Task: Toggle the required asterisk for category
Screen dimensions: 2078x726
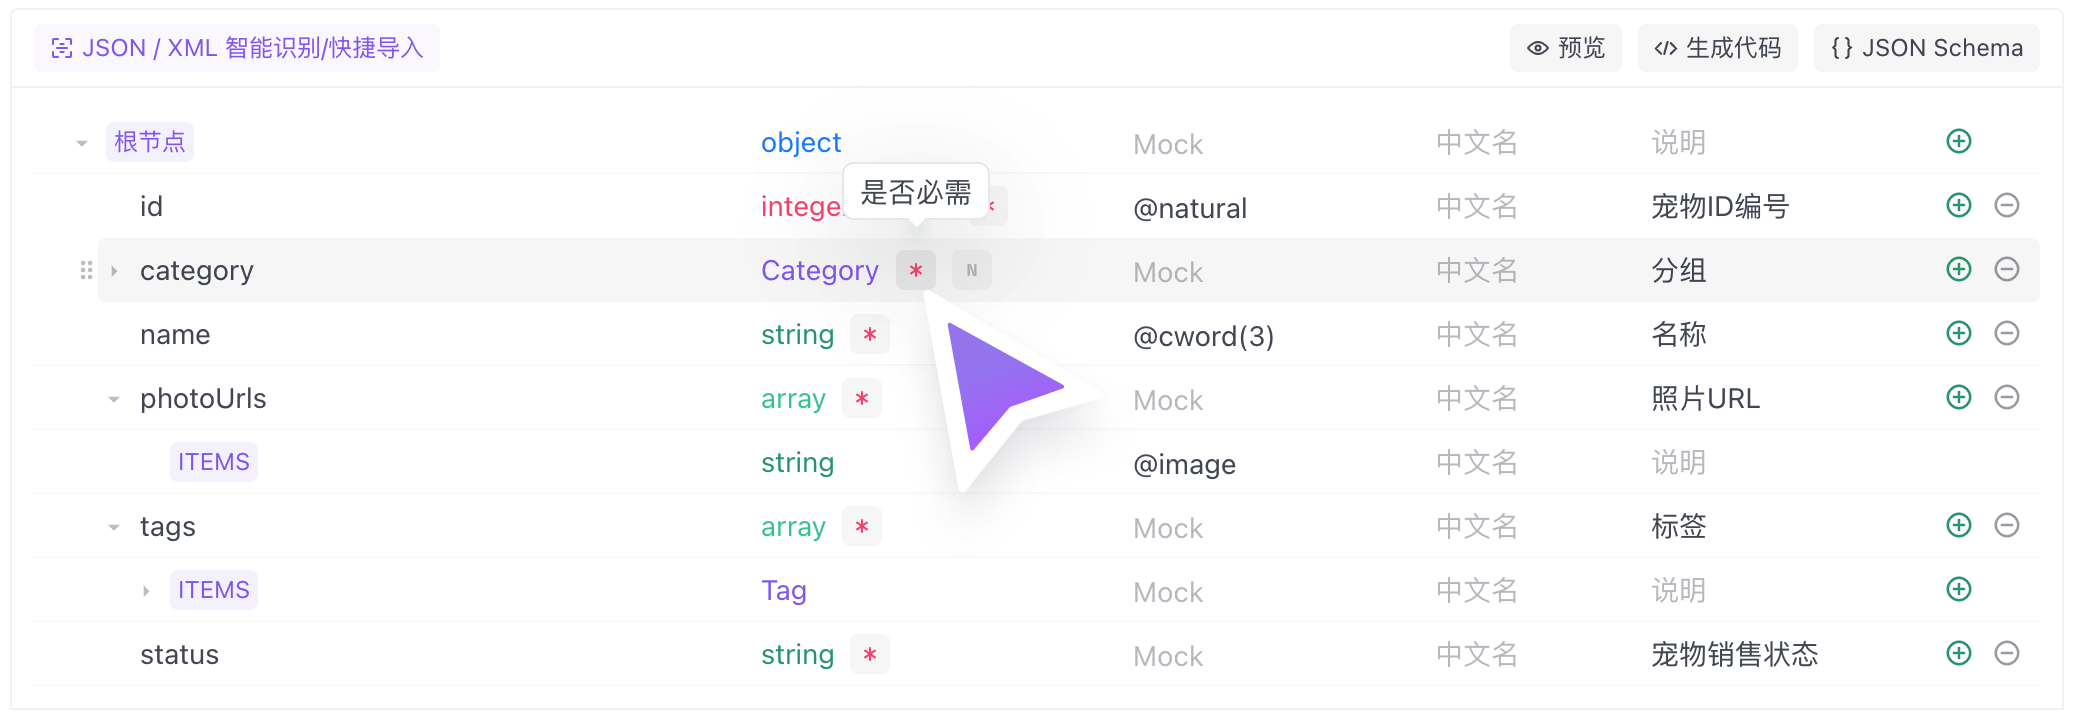Action: pyautogui.click(x=915, y=270)
